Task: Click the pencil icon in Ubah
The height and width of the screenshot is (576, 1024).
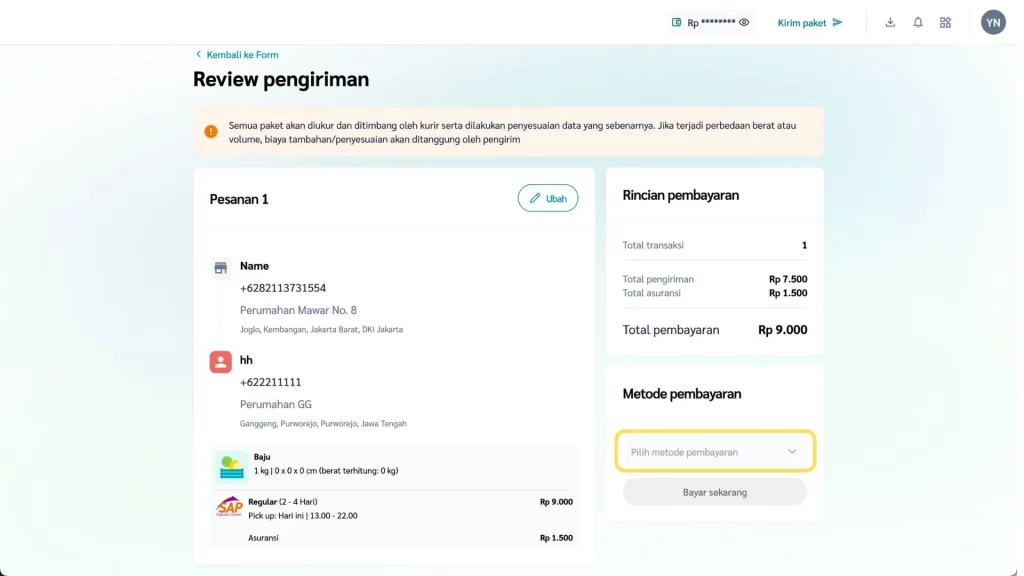Action: tap(535, 199)
